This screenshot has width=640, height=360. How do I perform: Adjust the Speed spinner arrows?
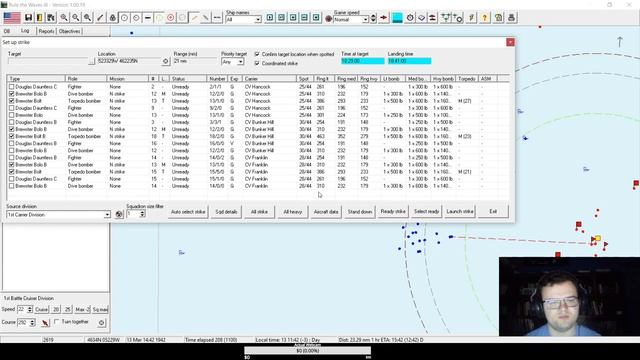point(29,310)
